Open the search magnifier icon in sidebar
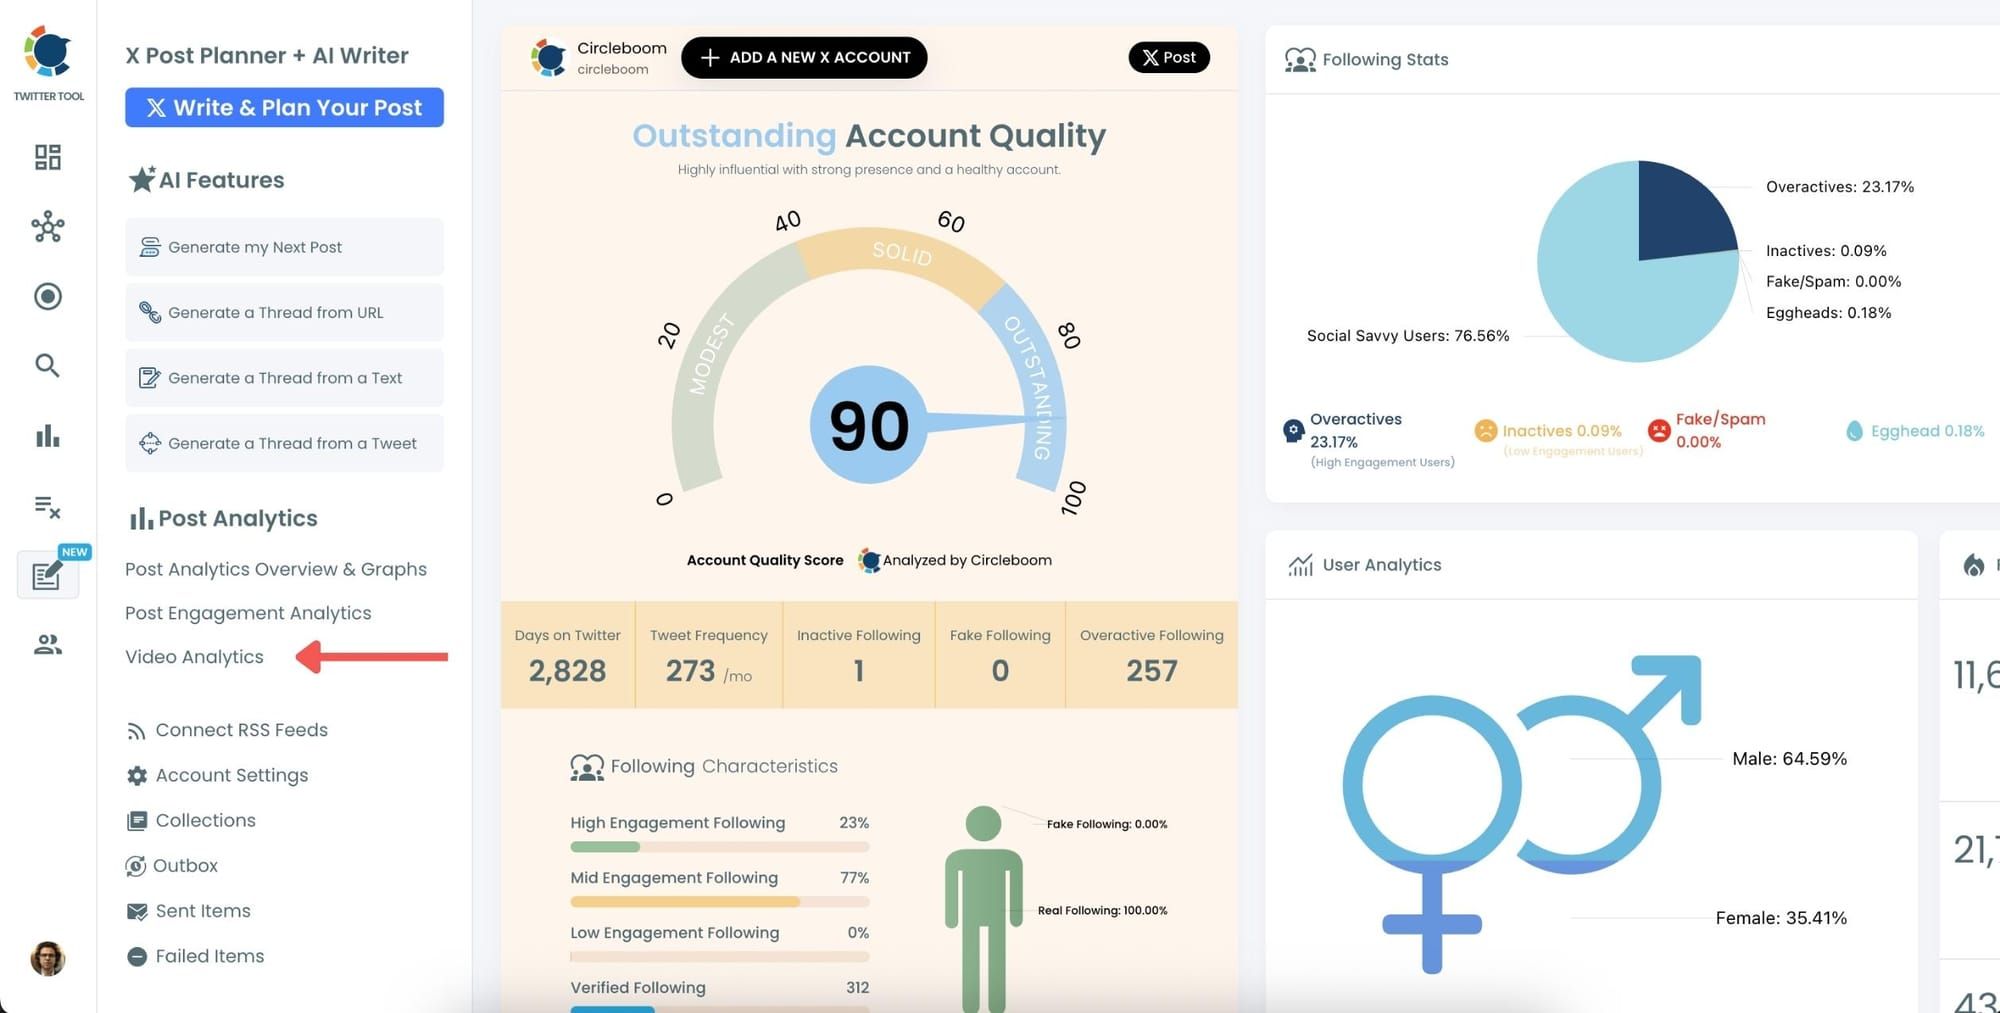 47,365
